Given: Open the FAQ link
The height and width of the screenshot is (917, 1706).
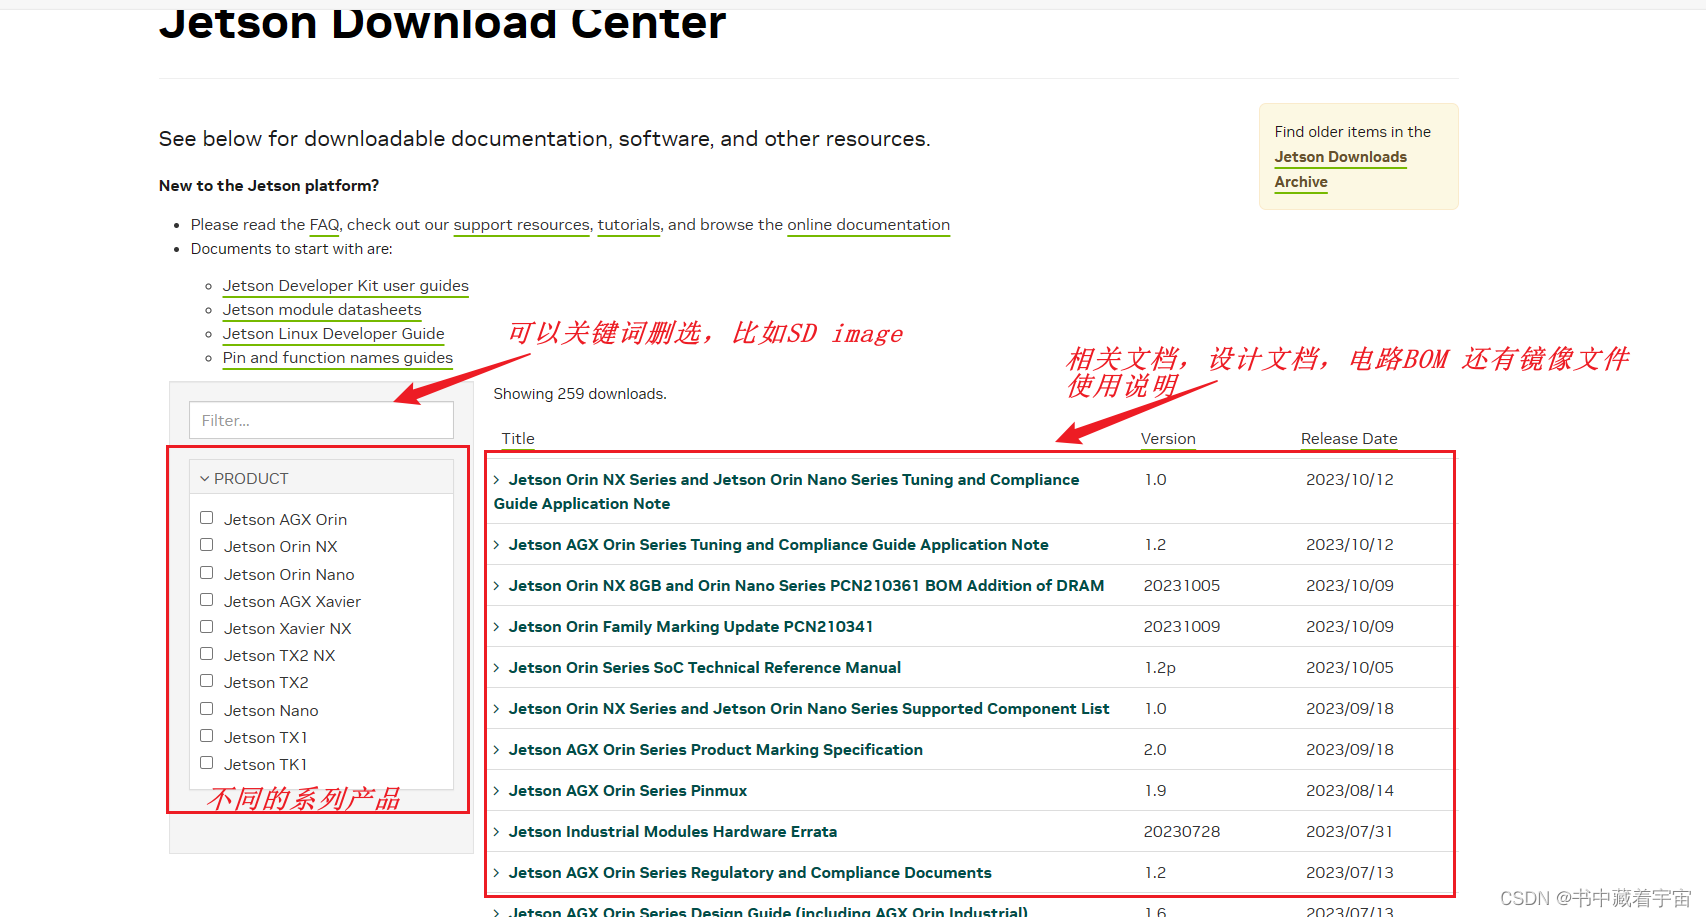Looking at the screenshot, I should click(x=324, y=225).
